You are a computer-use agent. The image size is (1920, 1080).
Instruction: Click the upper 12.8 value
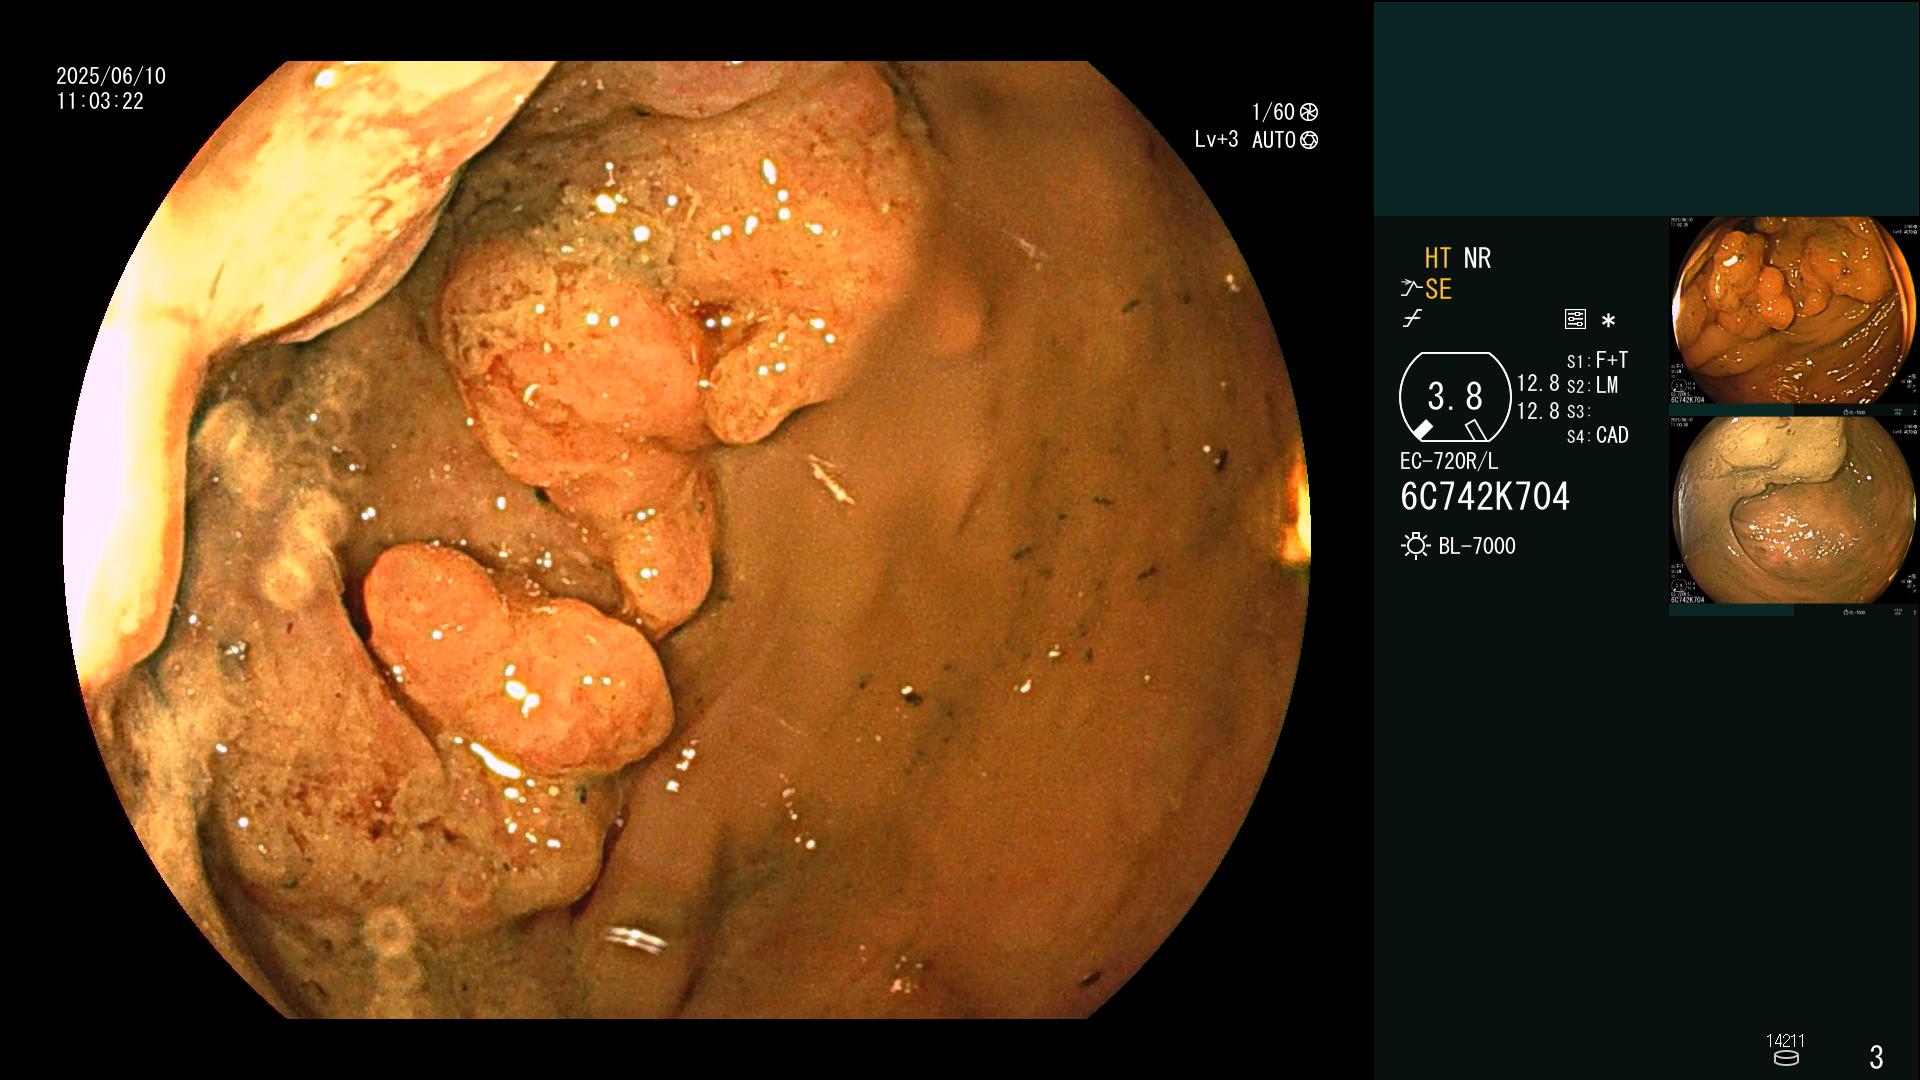click(1538, 384)
